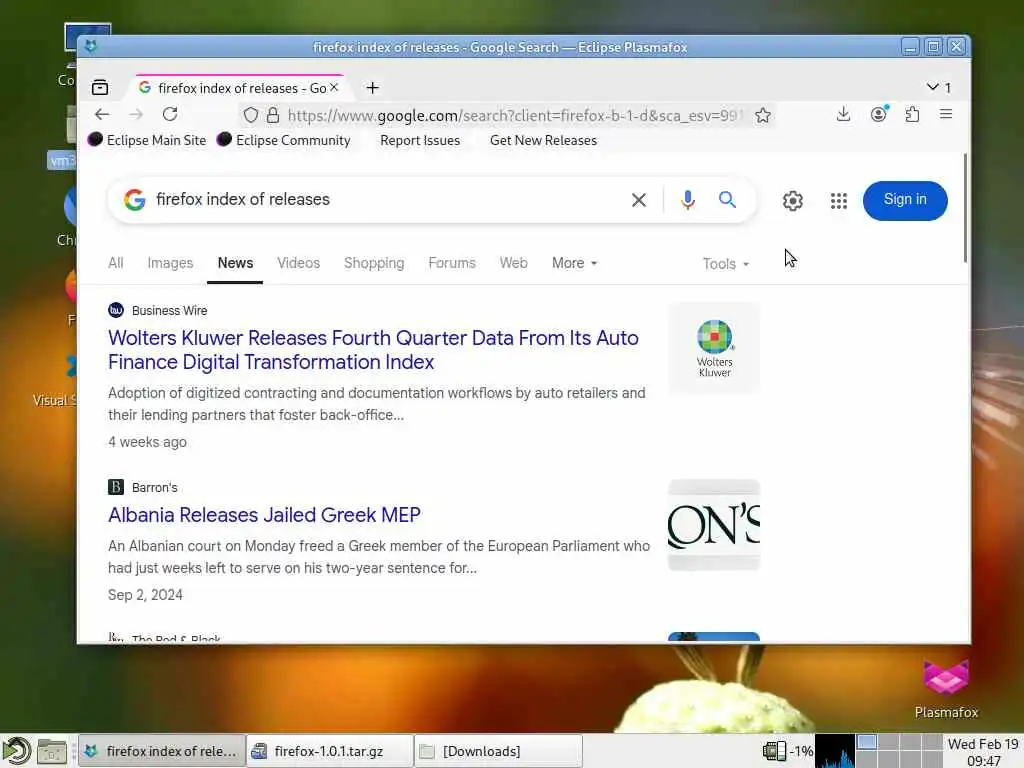Reload the page with the refresh icon
1024x768 pixels.
[170, 115]
